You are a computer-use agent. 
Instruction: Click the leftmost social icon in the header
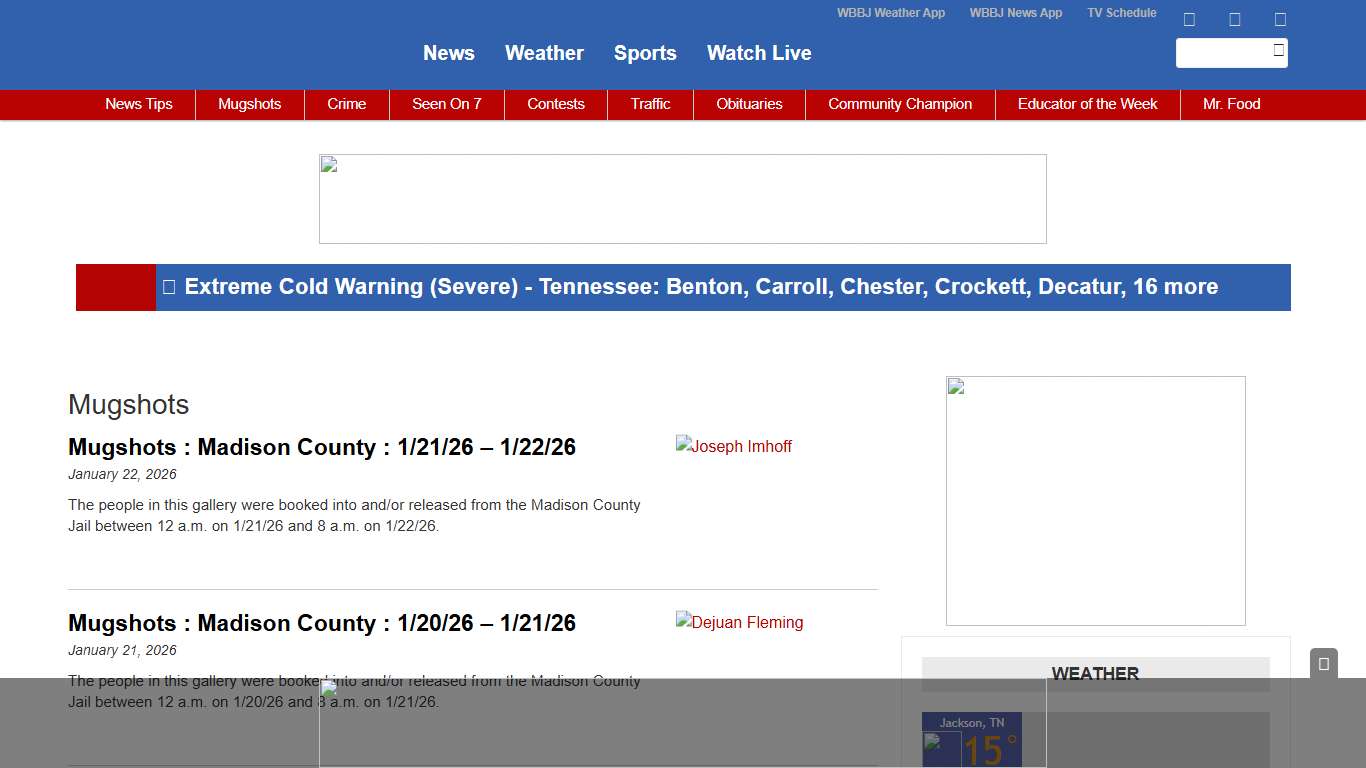click(x=1189, y=19)
